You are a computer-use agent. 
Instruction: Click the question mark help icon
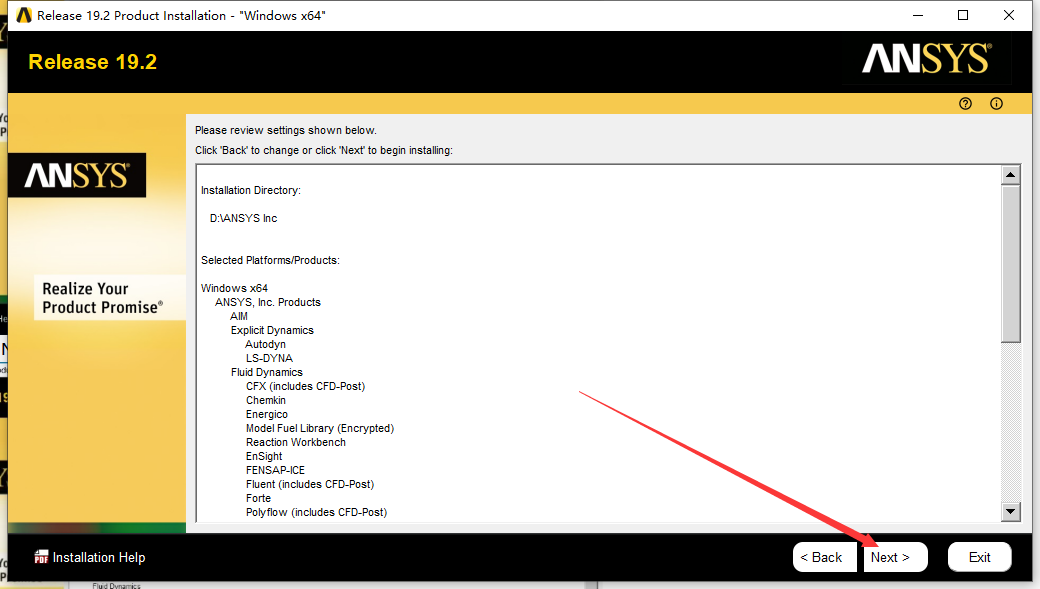click(x=965, y=104)
